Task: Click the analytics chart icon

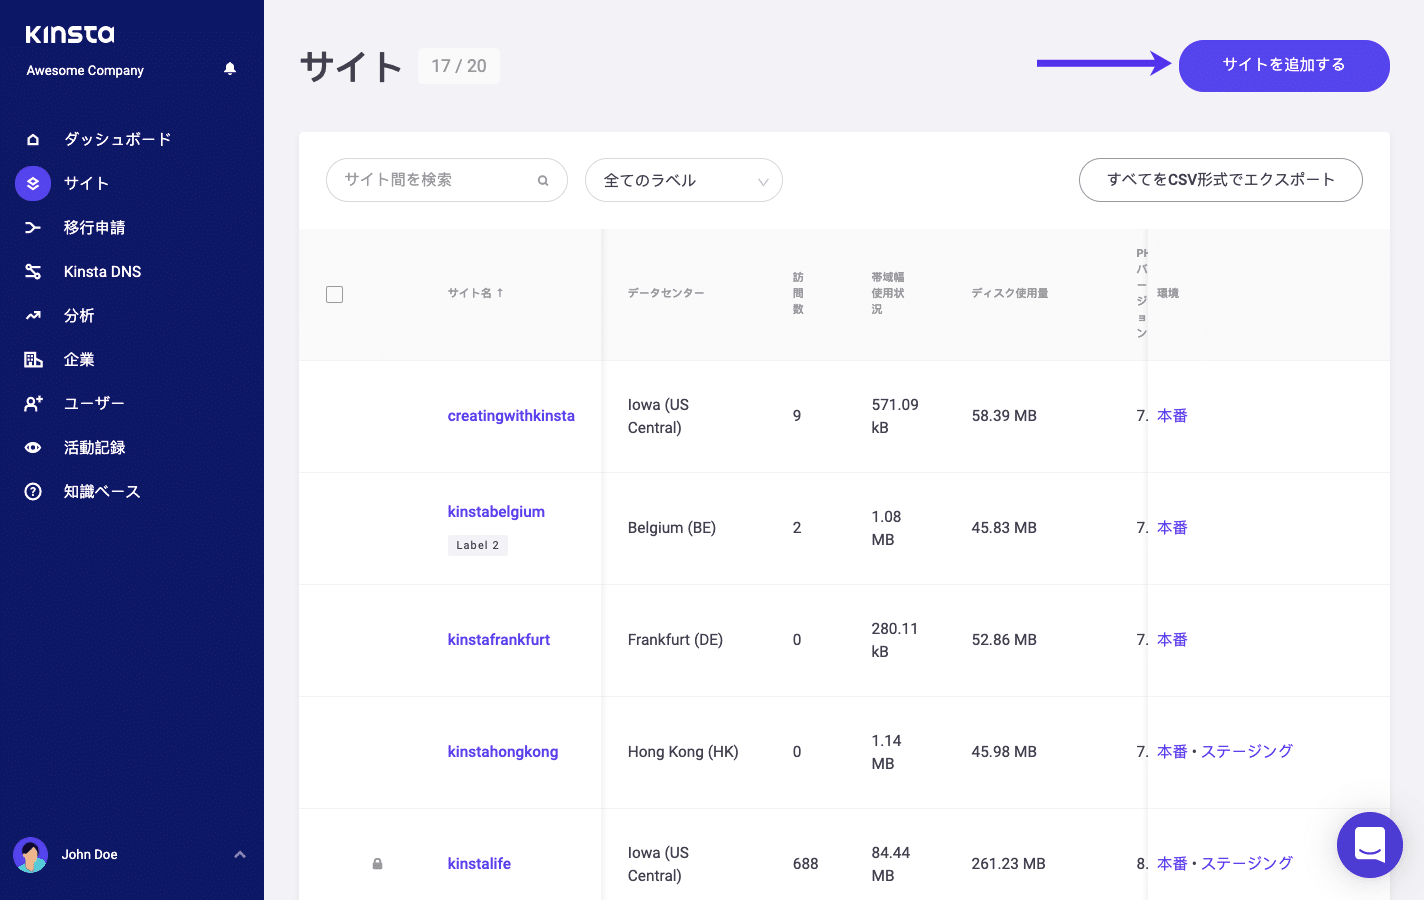Action: [33, 315]
